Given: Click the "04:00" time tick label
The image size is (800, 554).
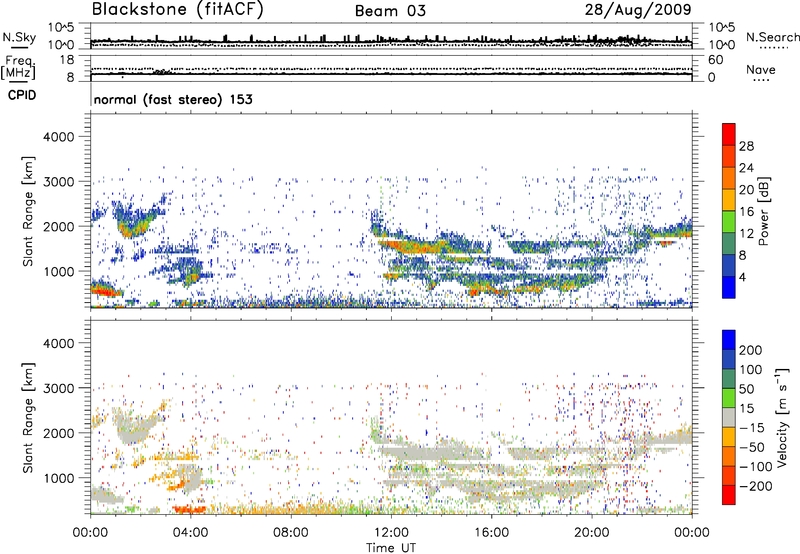Looking at the screenshot, I should [190, 533].
